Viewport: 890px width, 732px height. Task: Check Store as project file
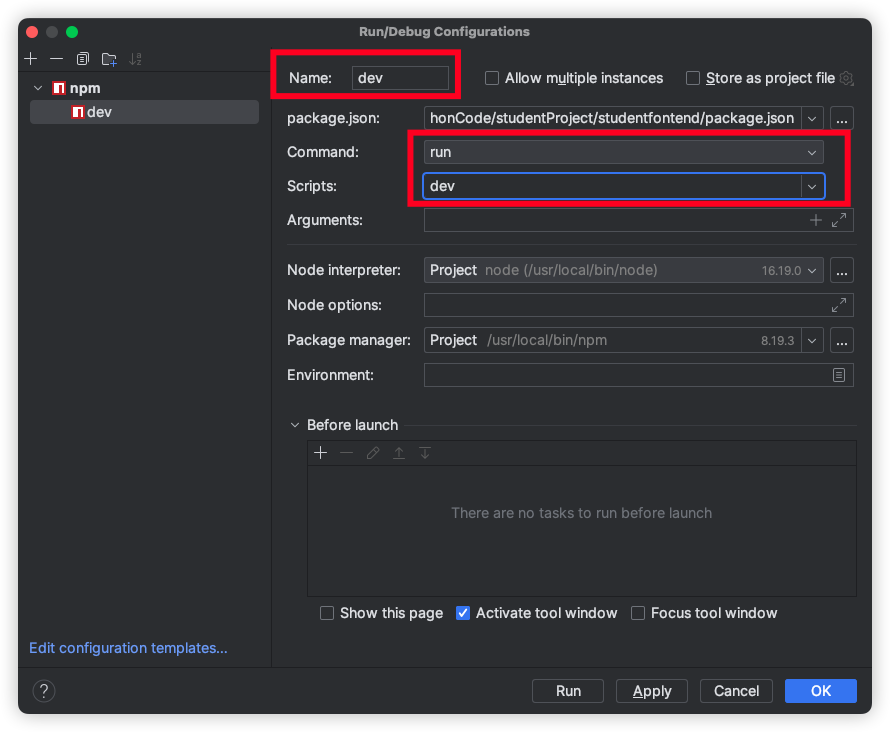click(693, 78)
